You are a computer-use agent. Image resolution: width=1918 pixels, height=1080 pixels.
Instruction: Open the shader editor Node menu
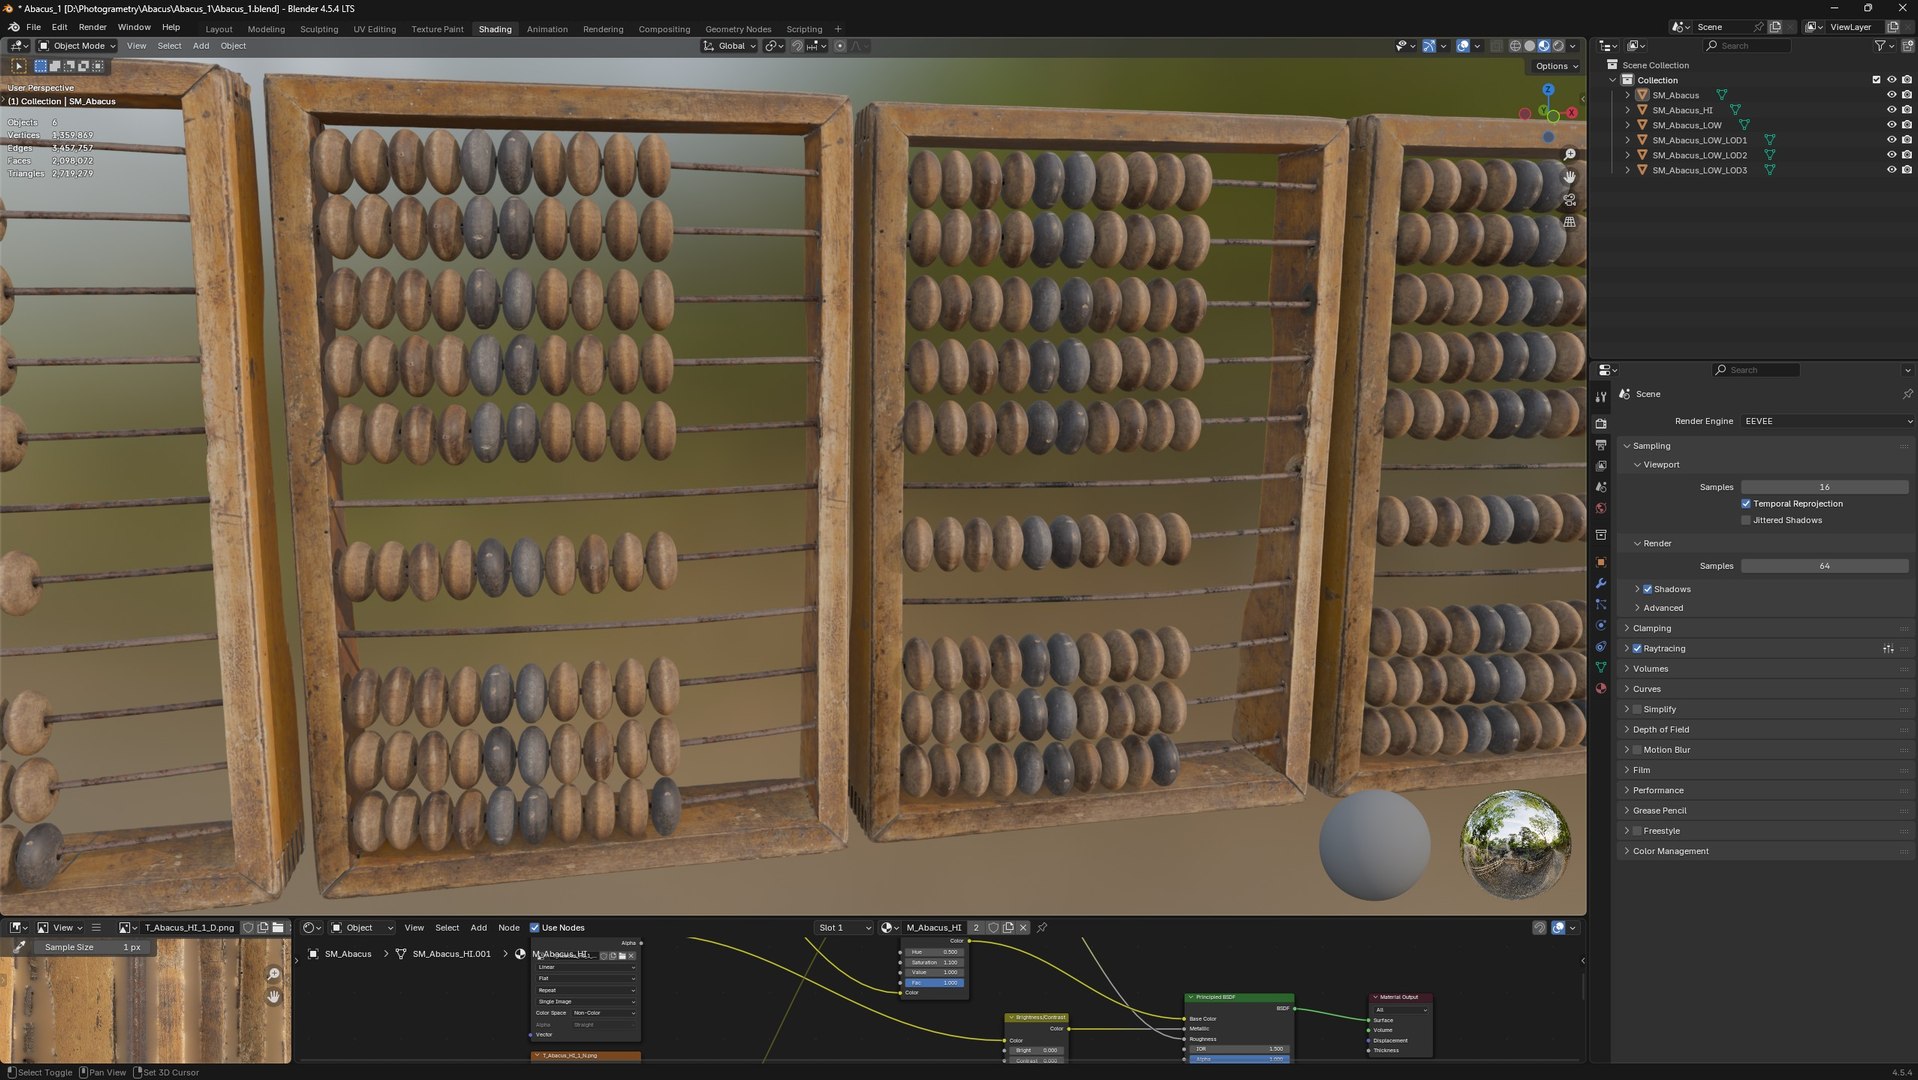(x=509, y=928)
